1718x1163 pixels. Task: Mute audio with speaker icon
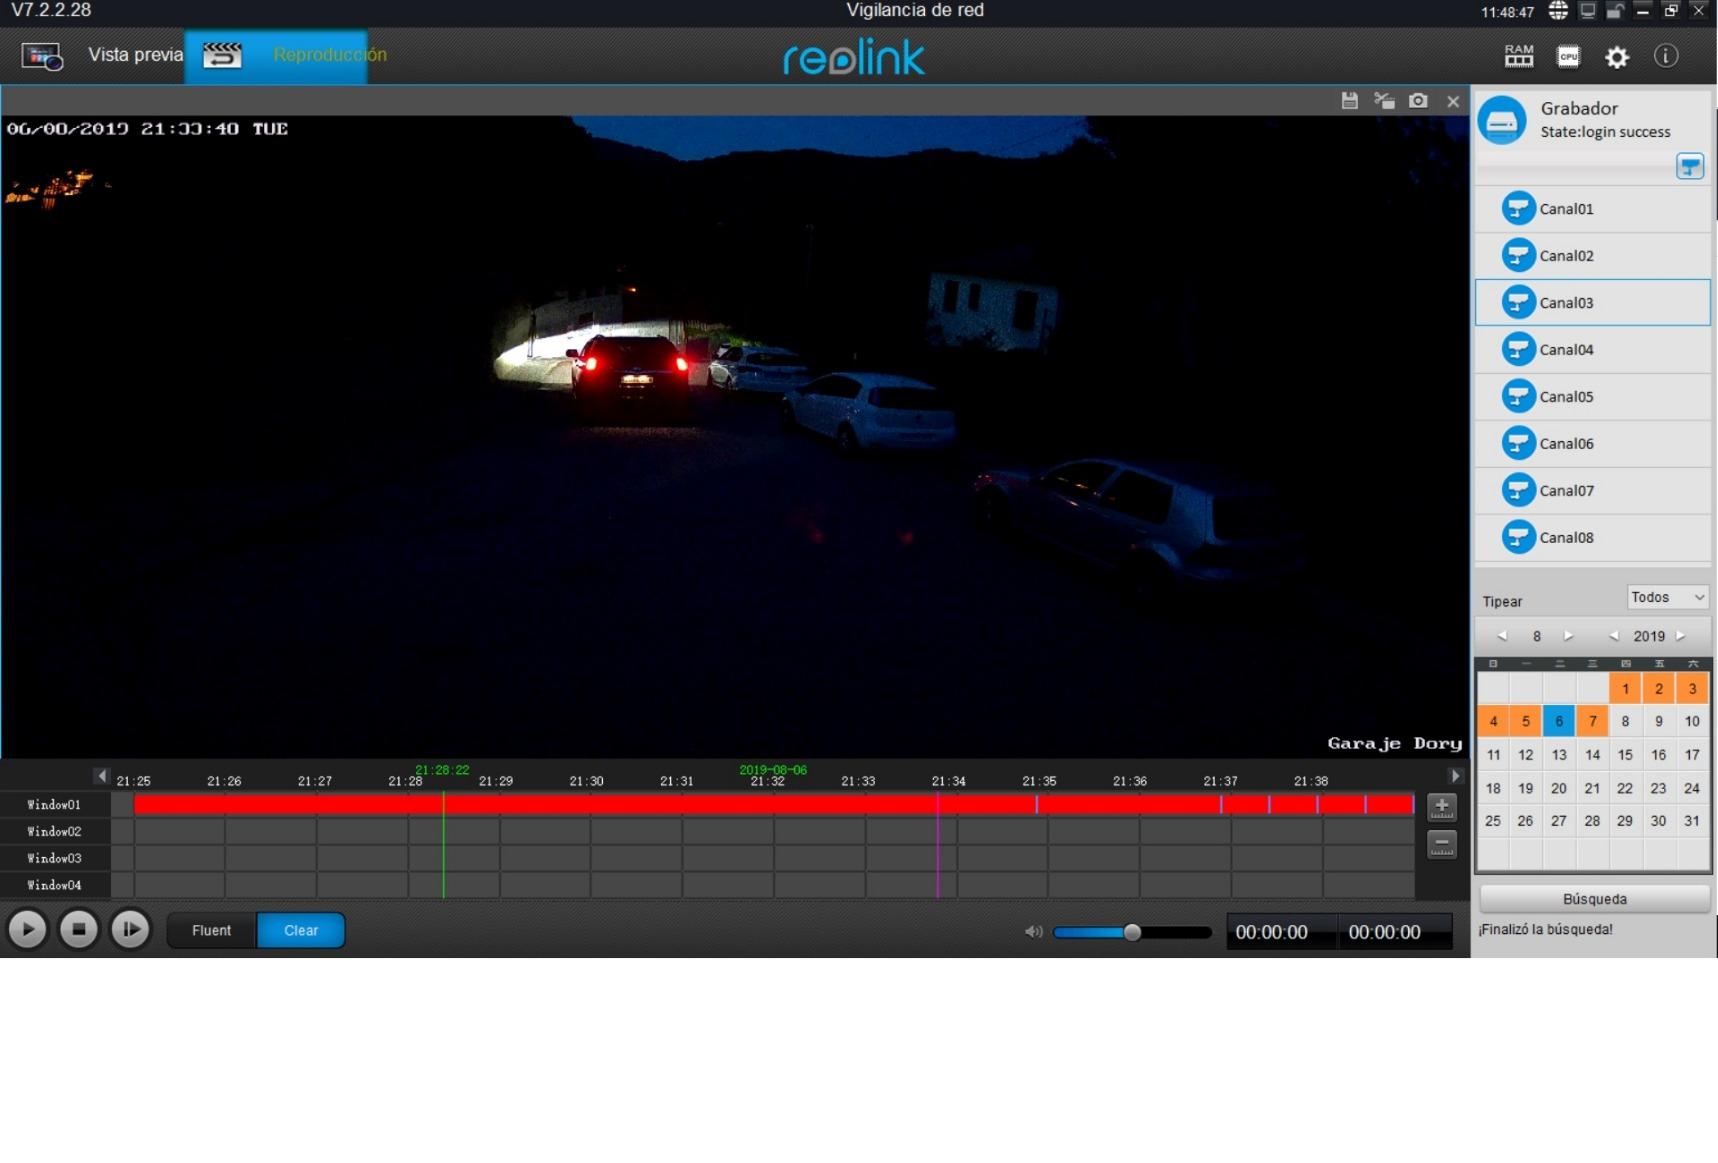1033,932
